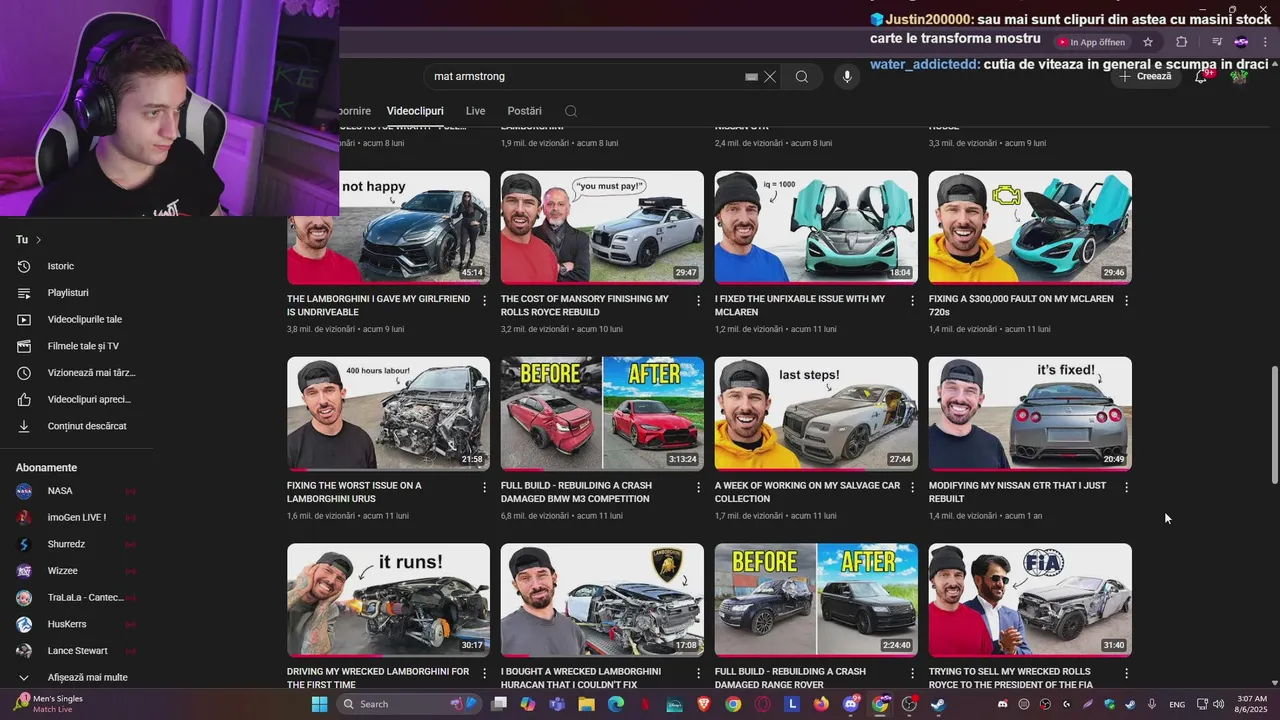
Task: Open the taskbar clock showing 3:07 AM
Action: [1251, 704]
